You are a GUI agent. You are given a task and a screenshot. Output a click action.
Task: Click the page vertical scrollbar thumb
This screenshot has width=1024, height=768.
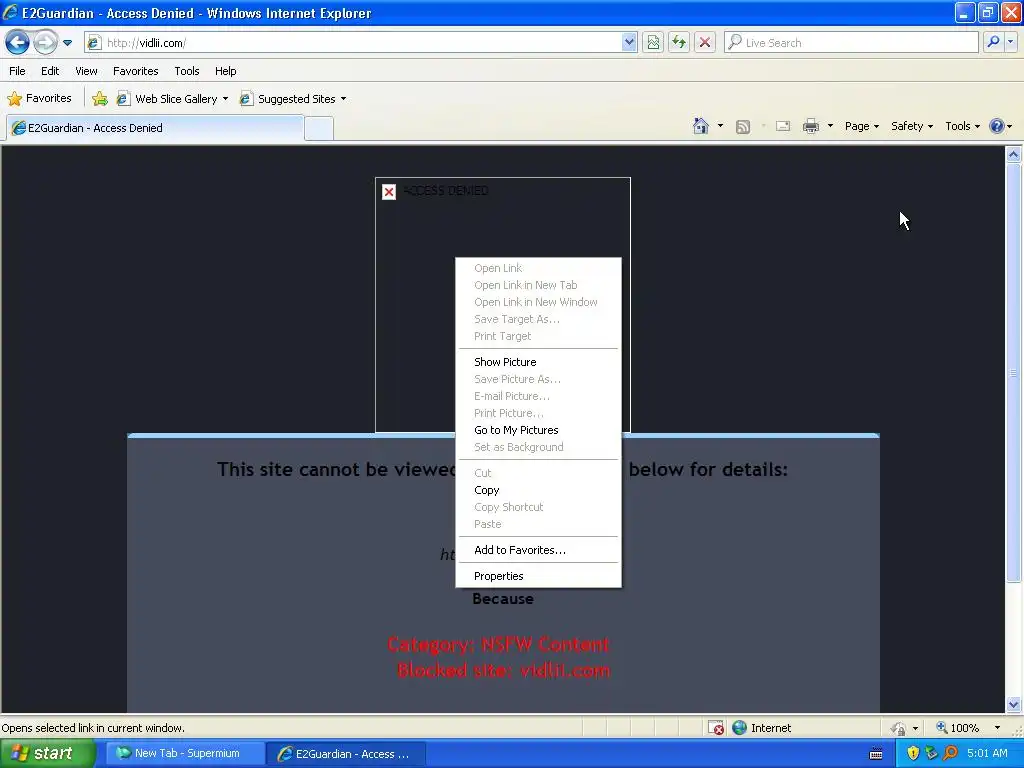(1014, 372)
